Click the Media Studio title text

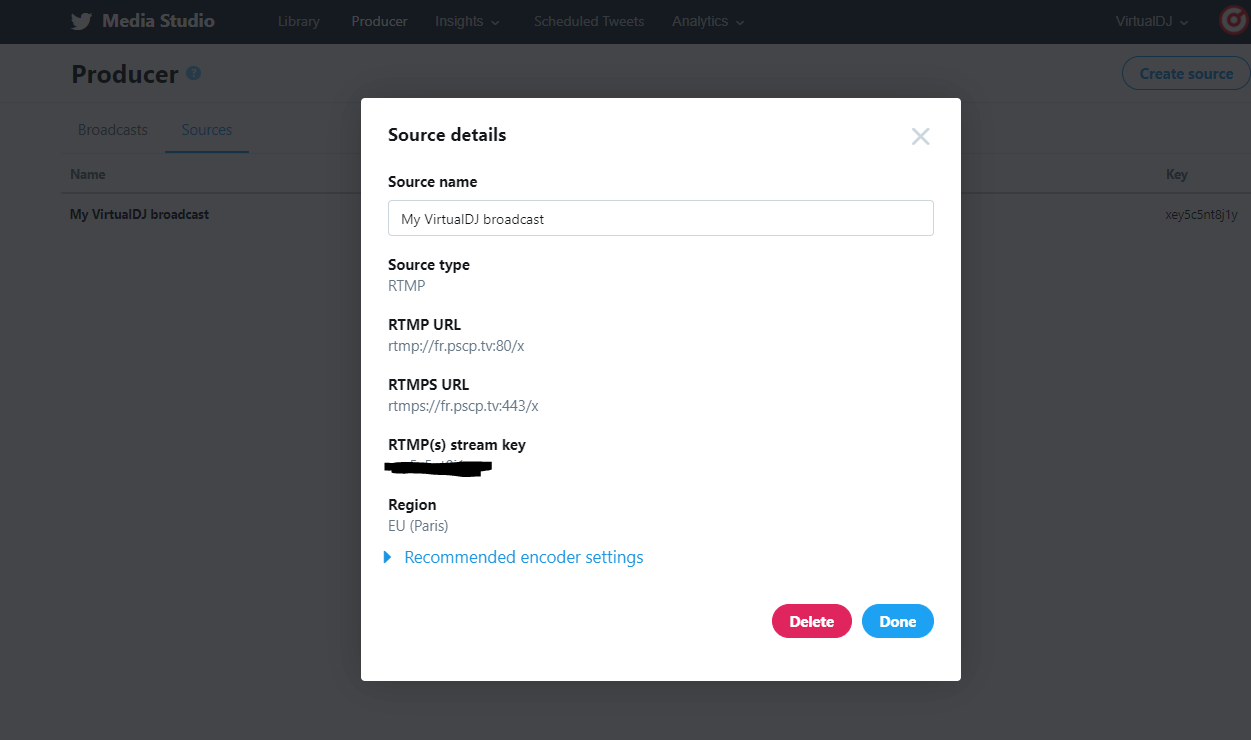tap(158, 21)
